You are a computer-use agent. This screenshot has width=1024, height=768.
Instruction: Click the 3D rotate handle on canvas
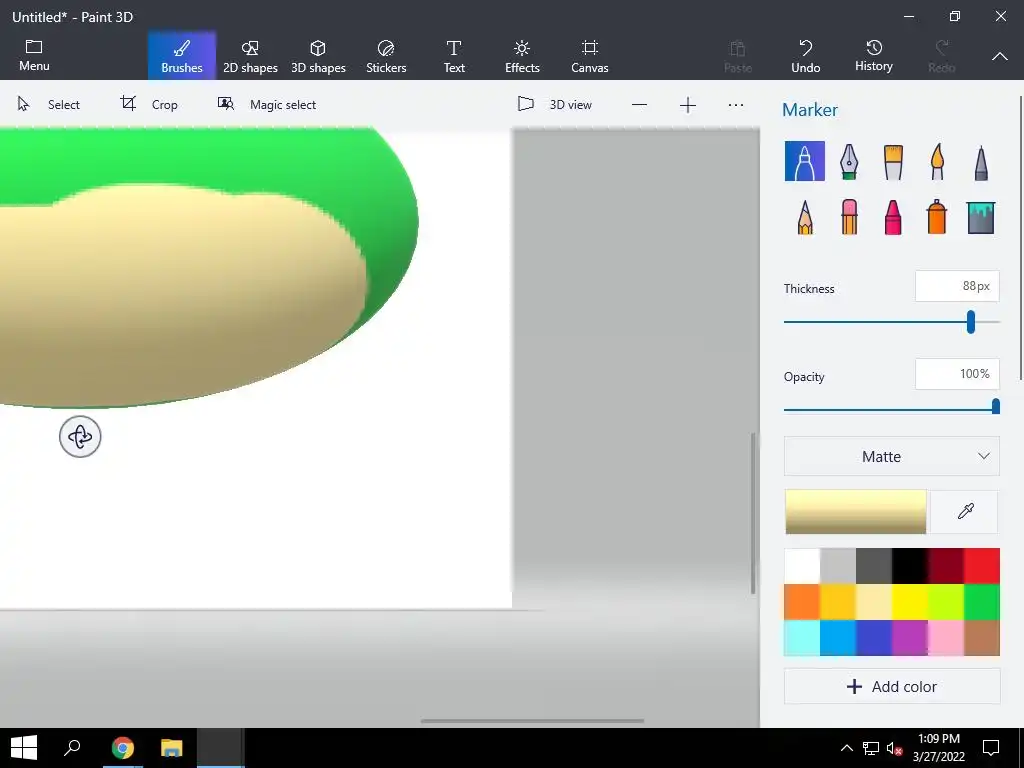pyautogui.click(x=80, y=437)
